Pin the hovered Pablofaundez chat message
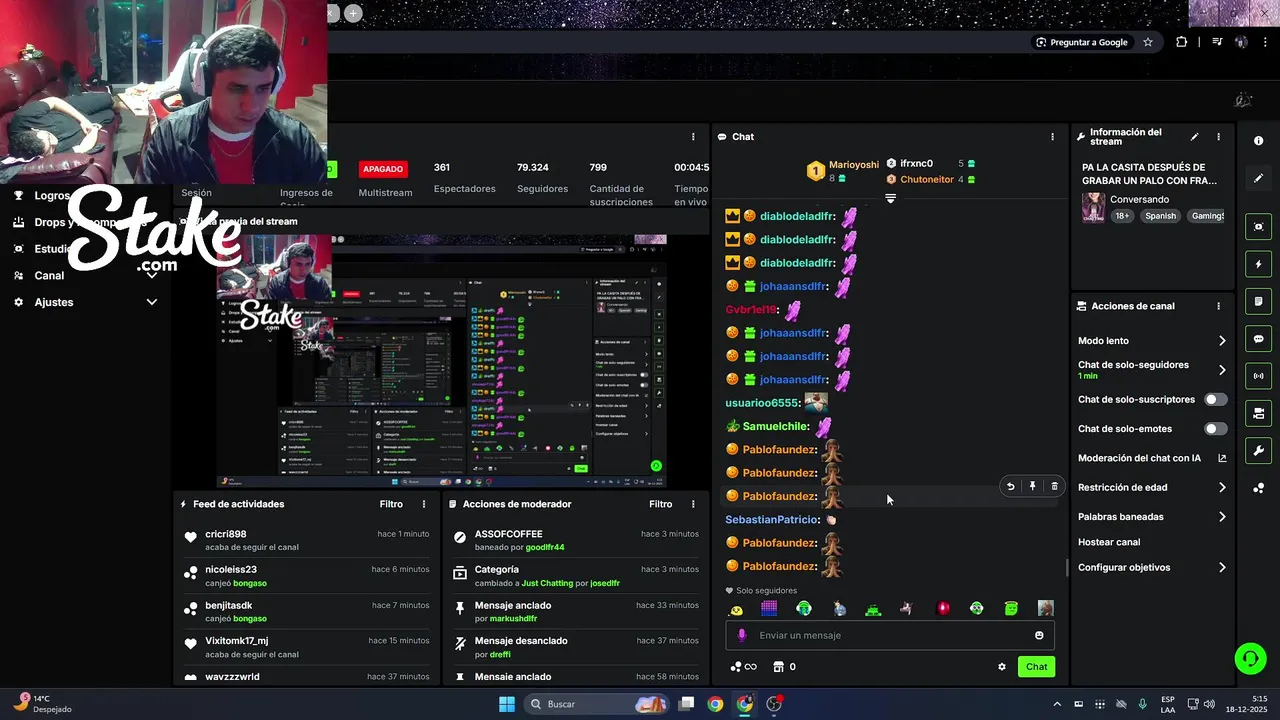The height and width of the screenshot is (720, 1280). point(1032,487)
